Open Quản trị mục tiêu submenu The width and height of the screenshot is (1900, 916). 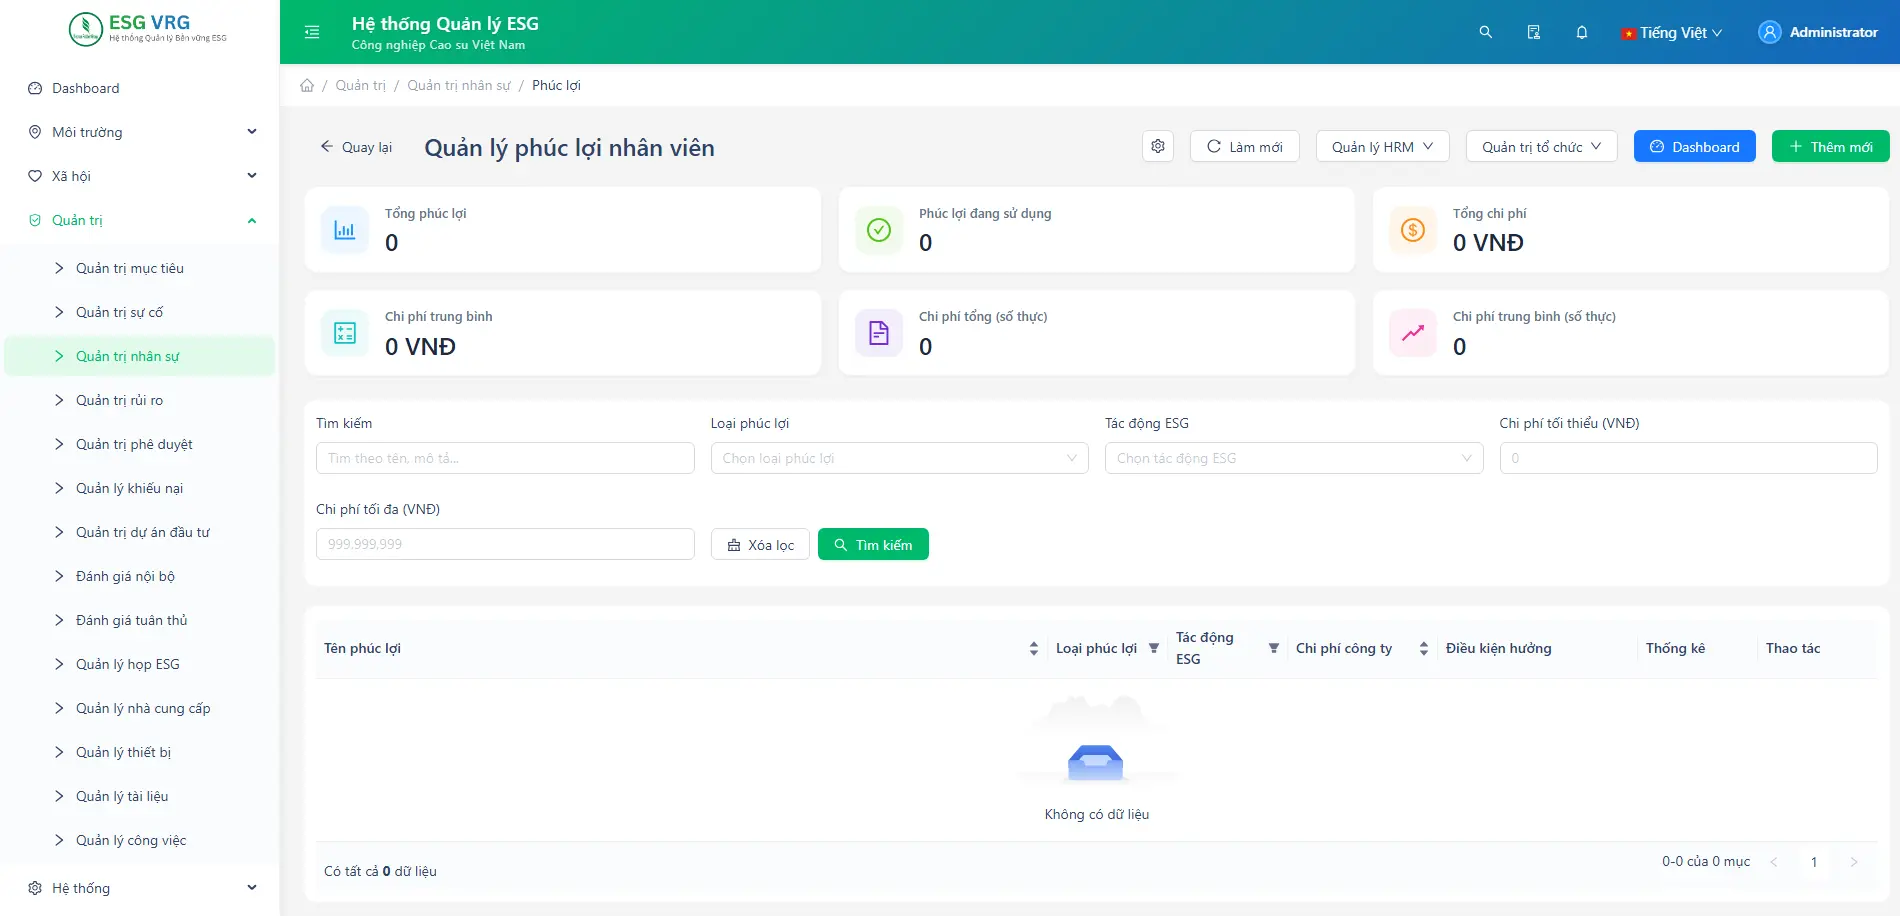[140, 268]
